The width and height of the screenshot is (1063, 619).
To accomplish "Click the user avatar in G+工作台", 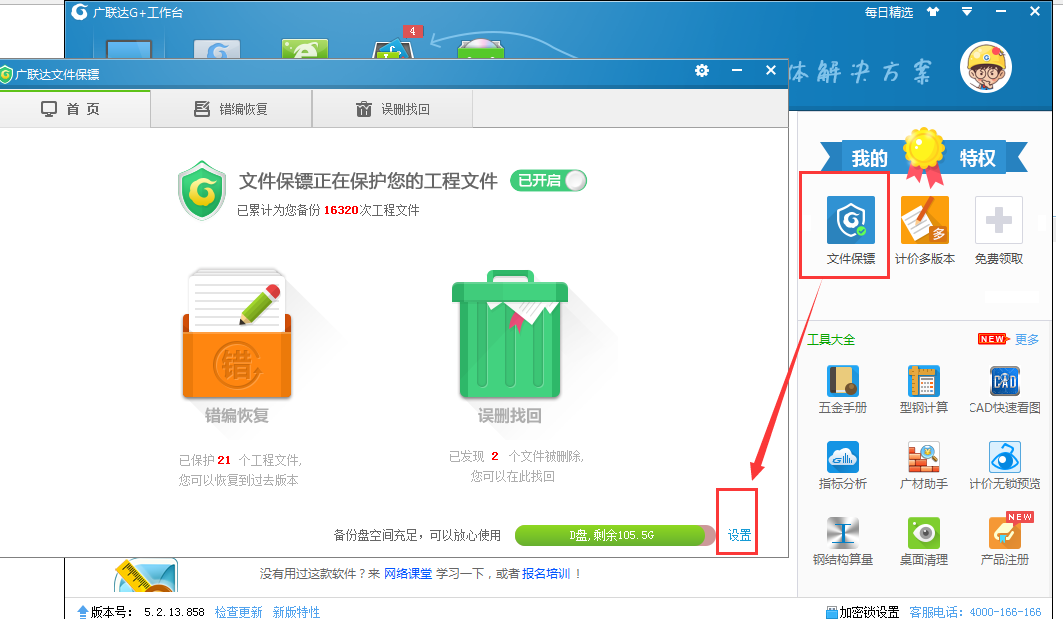I will [x=986, y=68].
